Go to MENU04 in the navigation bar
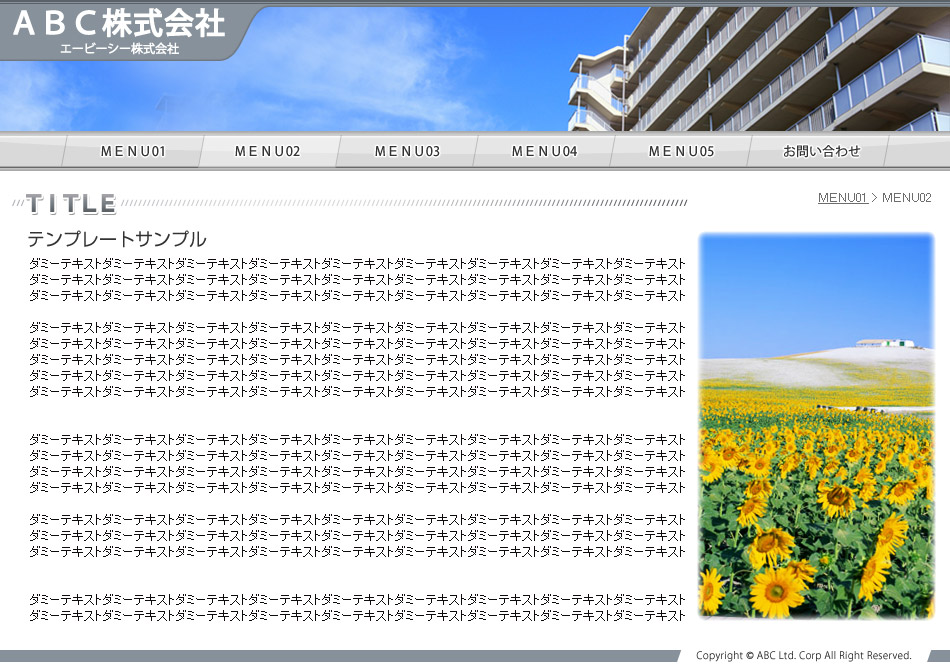The width and height of the screenshot is (950, 670). 544,151
